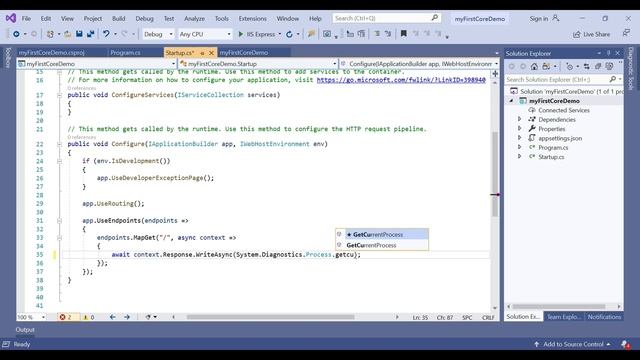The width and height of the screenshot is (640, 360).
Task: Click Pending Changes Filter icon in Solution Explorer
Action: [x=570, y=66]
